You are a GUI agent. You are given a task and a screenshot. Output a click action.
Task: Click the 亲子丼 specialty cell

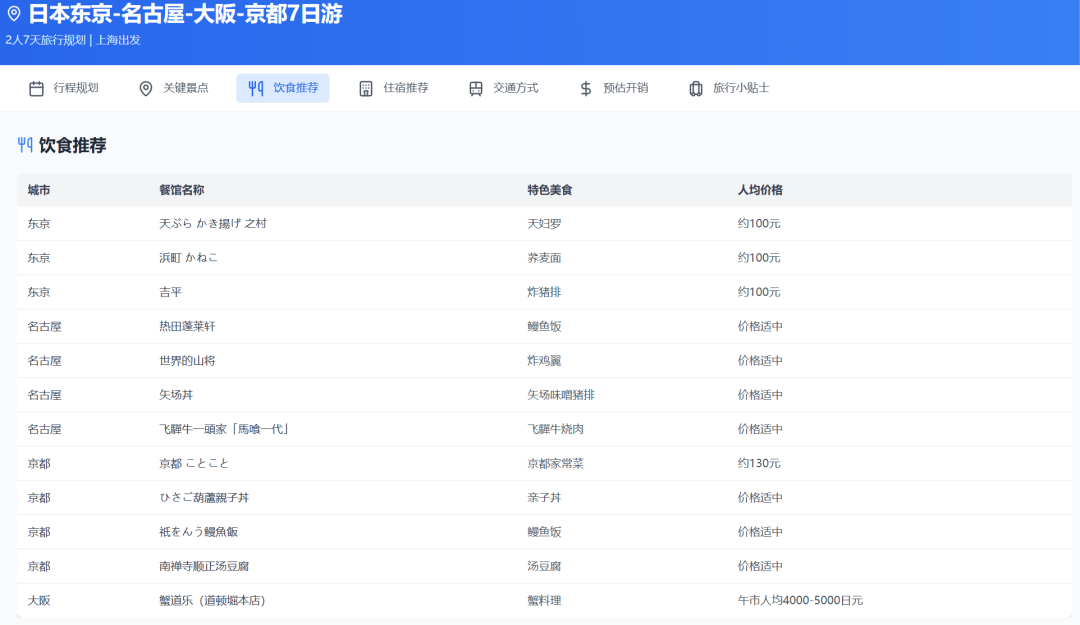(x=544, y=498)
